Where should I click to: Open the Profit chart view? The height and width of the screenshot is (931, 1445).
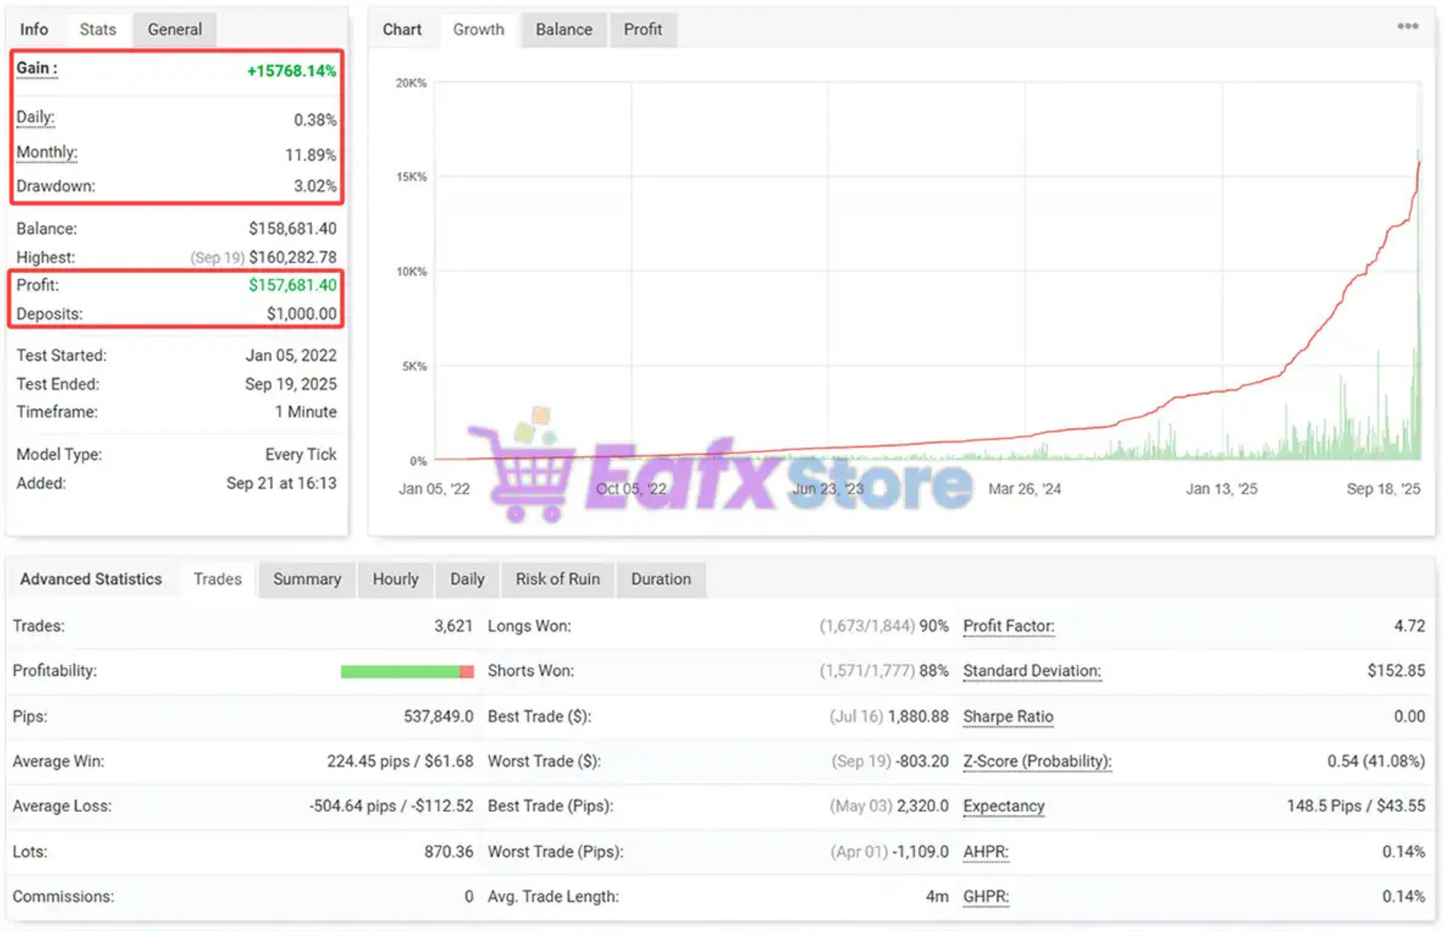(643, 30)
